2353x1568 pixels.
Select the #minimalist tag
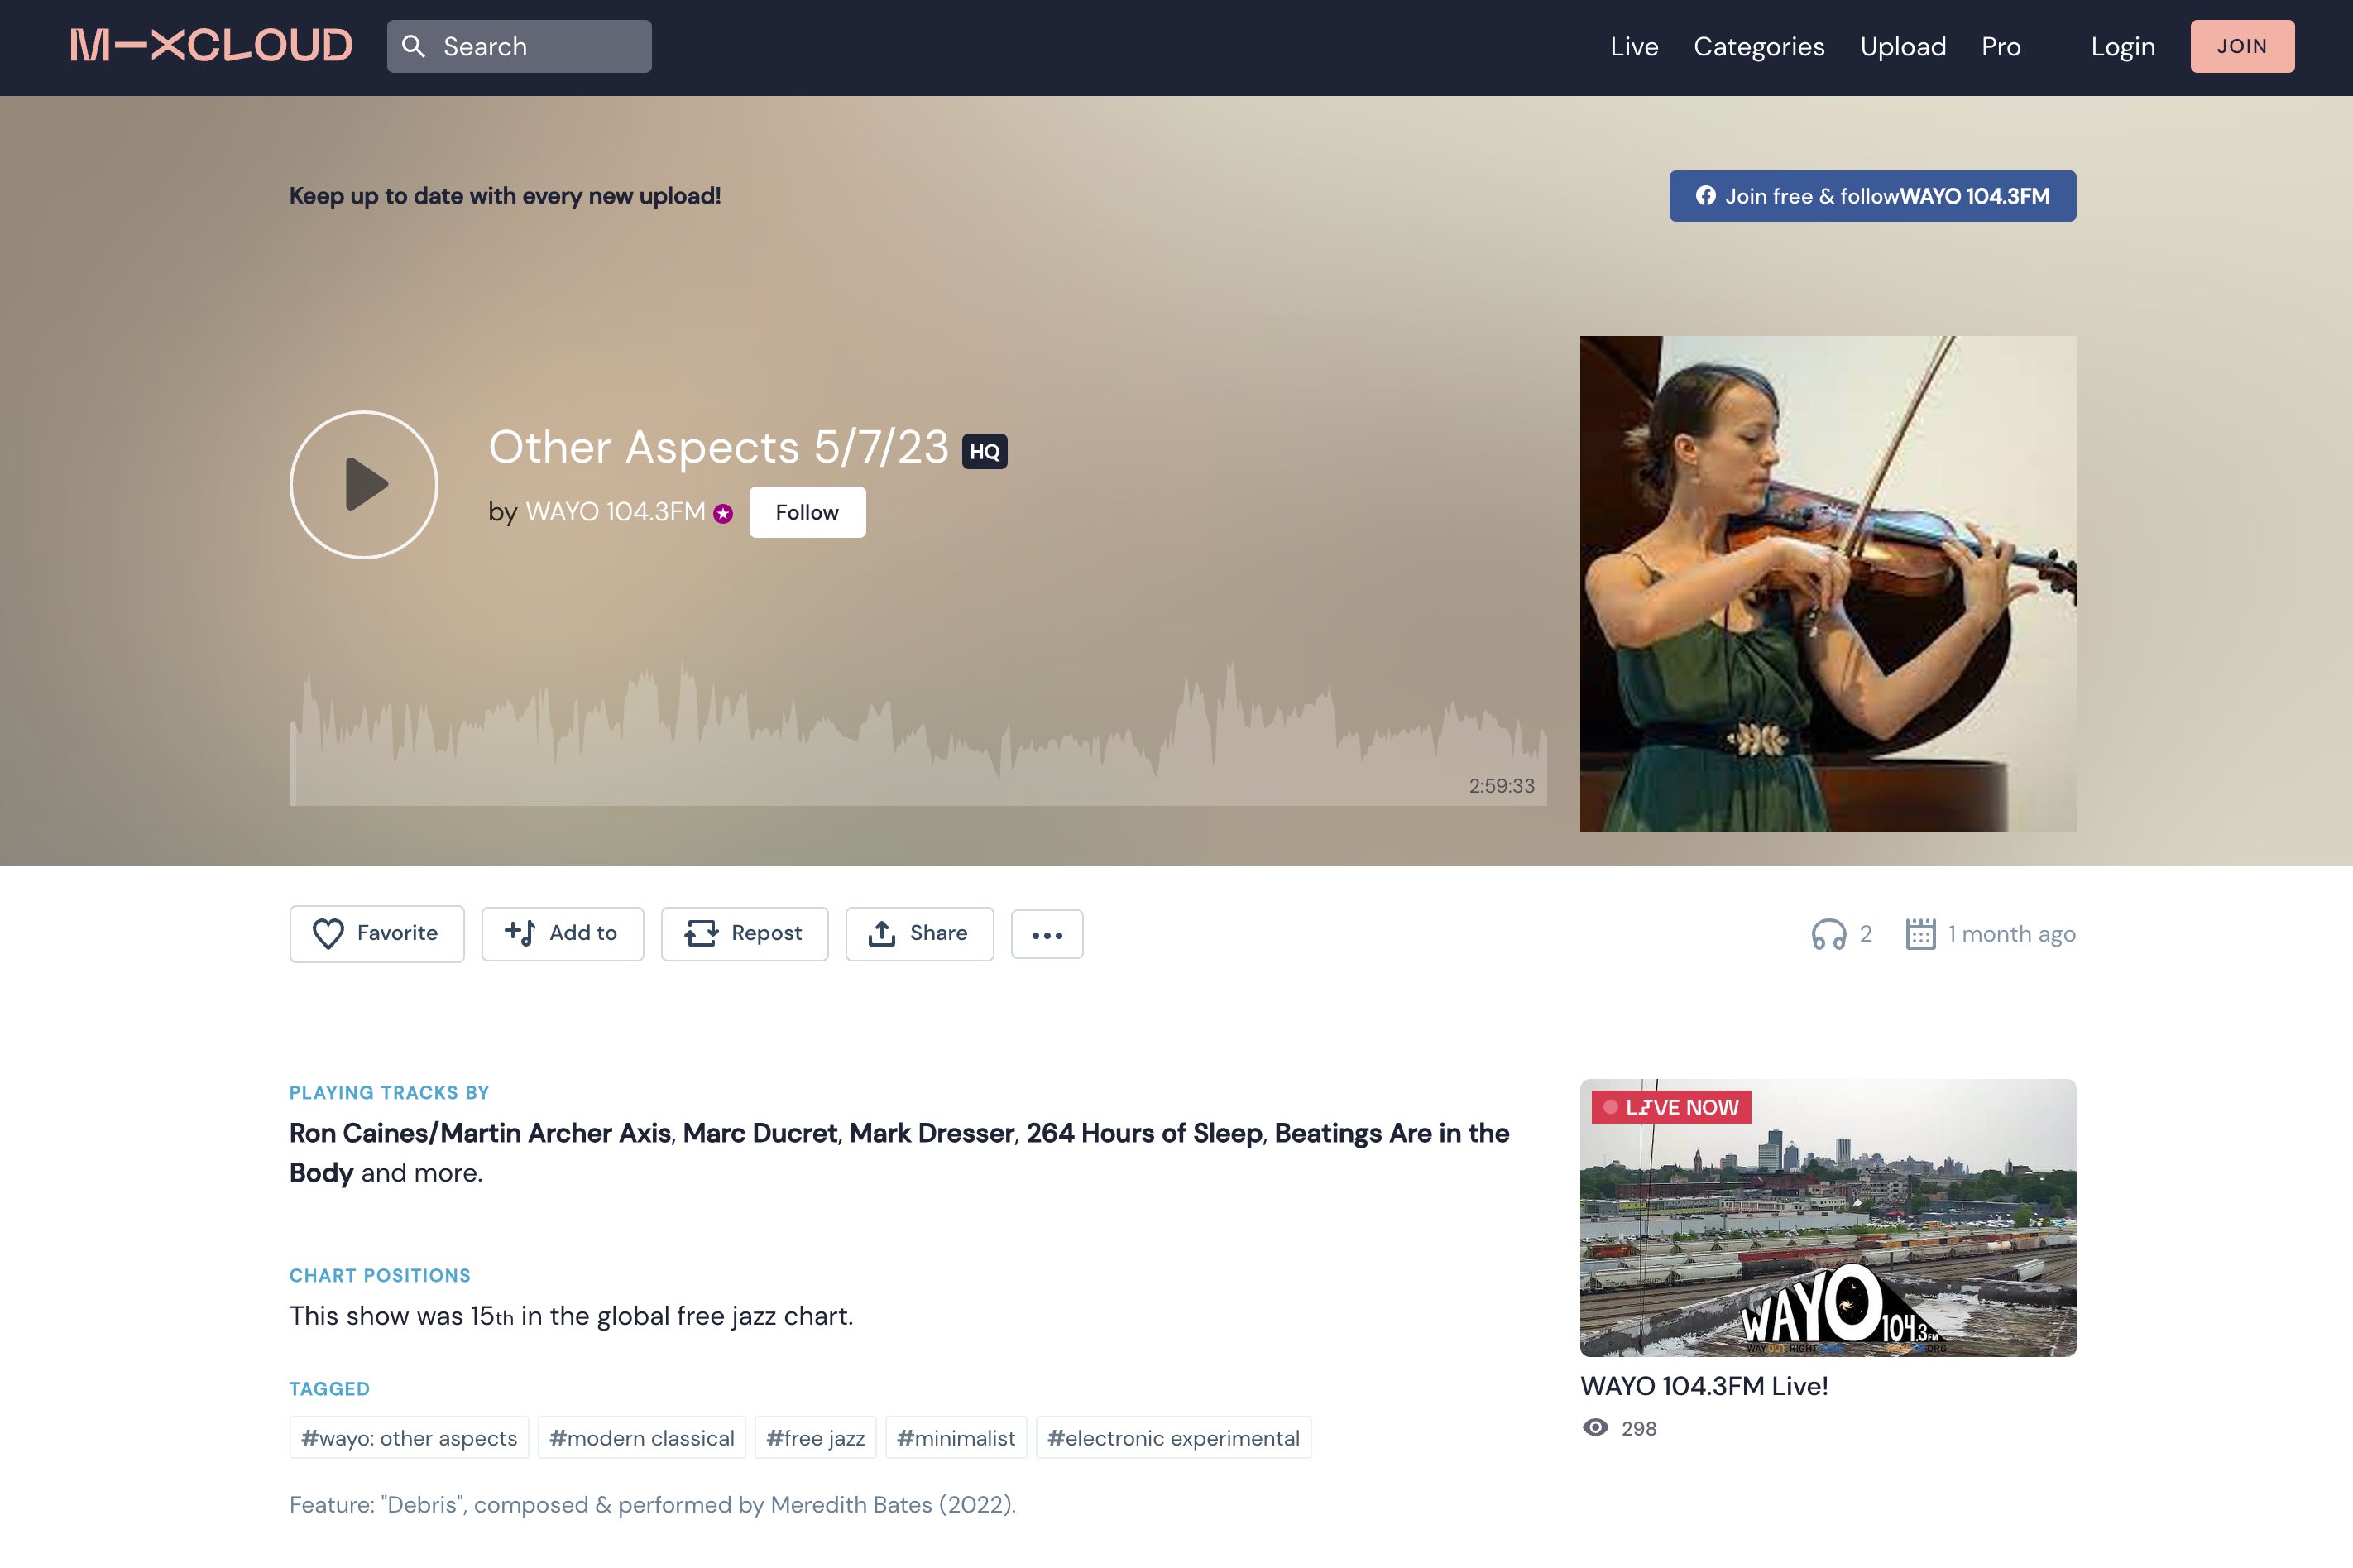click(x=956, y=1438)
